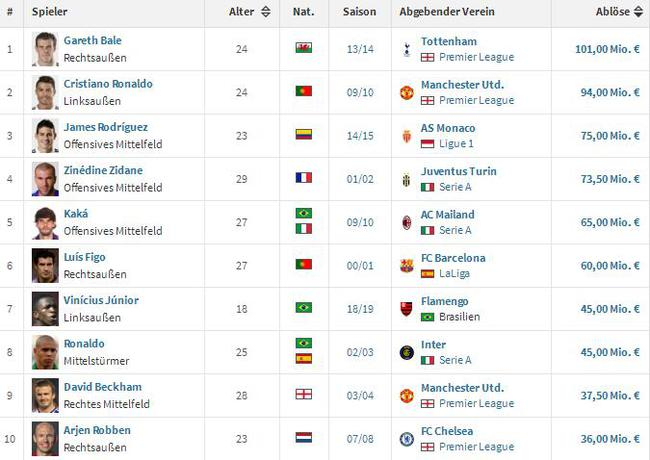
Task: Click the Juventus Turin crest icon
Action: coord(406,179)
